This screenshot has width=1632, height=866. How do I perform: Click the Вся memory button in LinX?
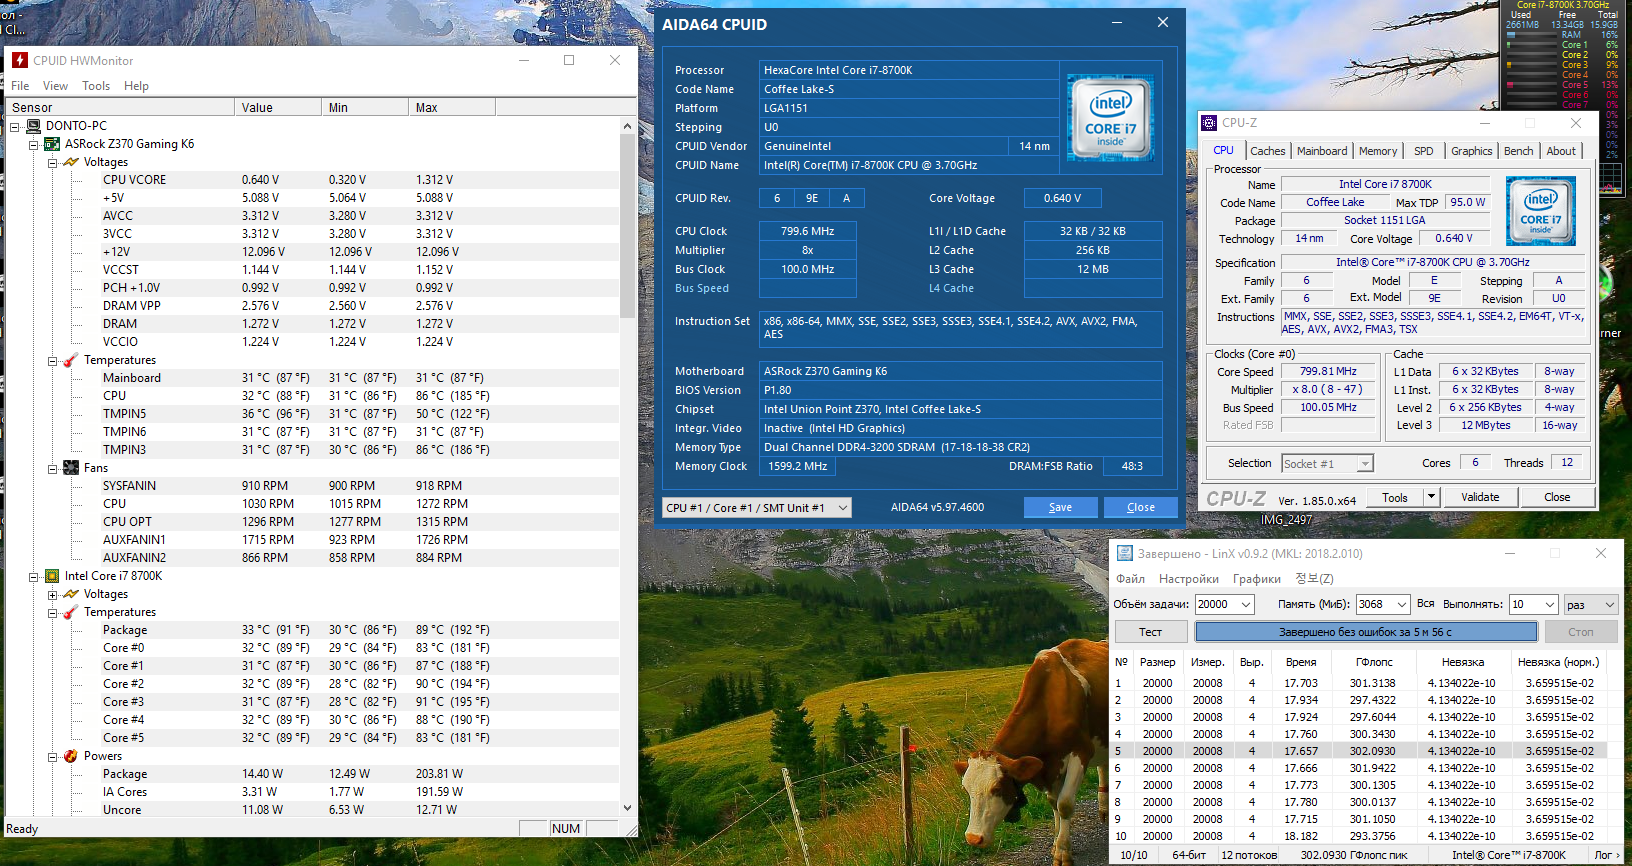(x=1426, y=604)
